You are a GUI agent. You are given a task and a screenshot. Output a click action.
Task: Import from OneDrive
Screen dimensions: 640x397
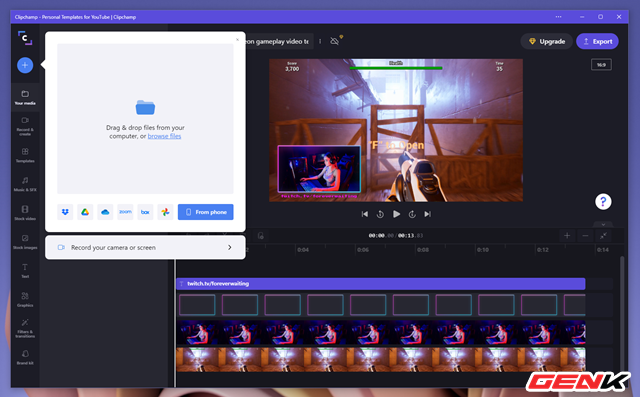coord(105,212)
